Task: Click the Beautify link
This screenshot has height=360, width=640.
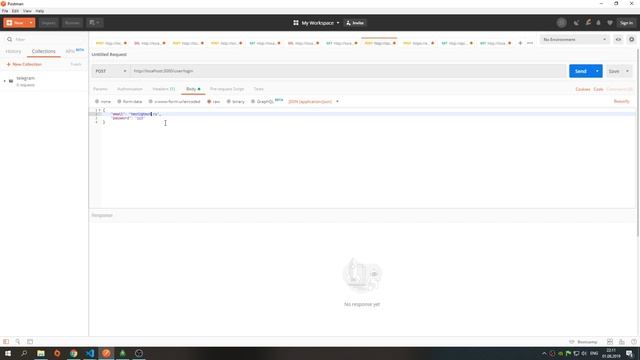Action: tap(621, 101)
